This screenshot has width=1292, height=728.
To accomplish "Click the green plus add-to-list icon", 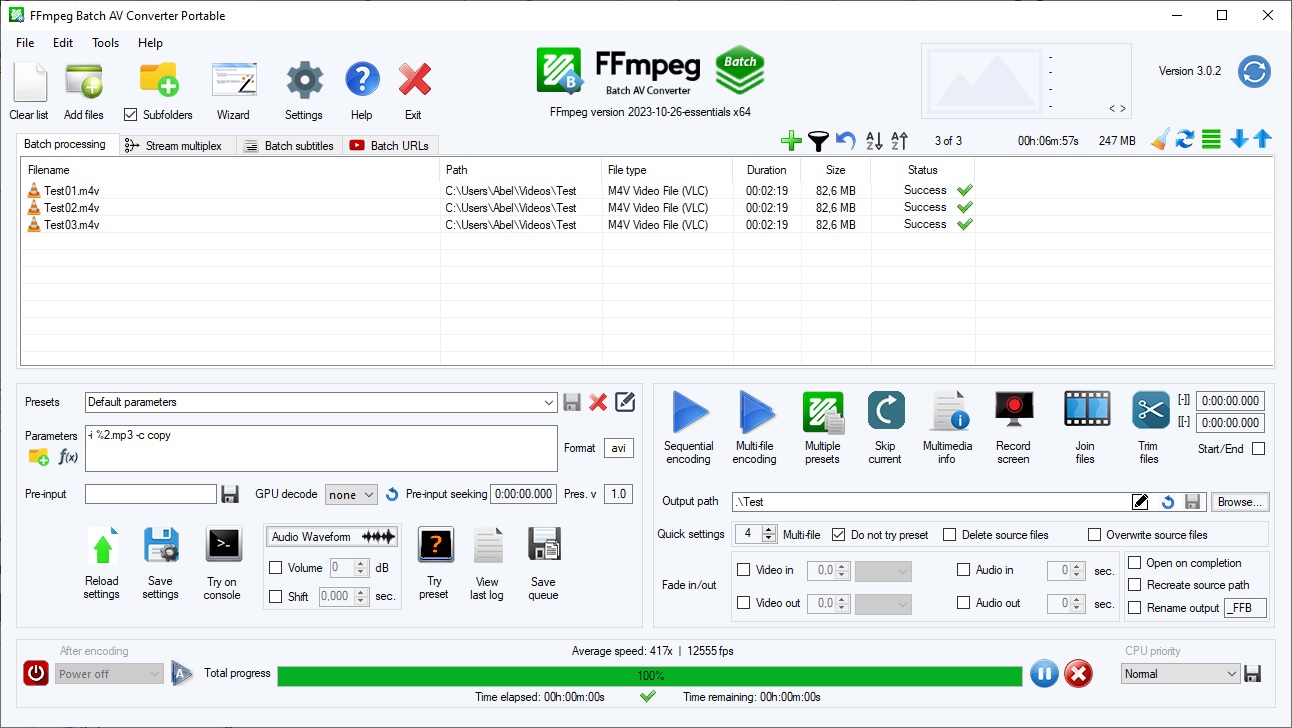I will coord(791,141).
